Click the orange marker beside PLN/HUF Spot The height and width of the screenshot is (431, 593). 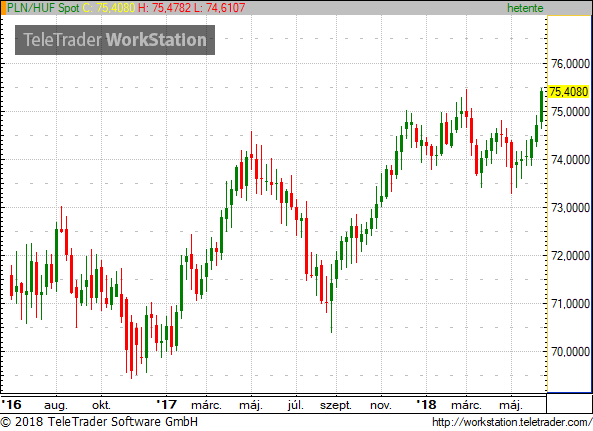(x=3, y=8)
